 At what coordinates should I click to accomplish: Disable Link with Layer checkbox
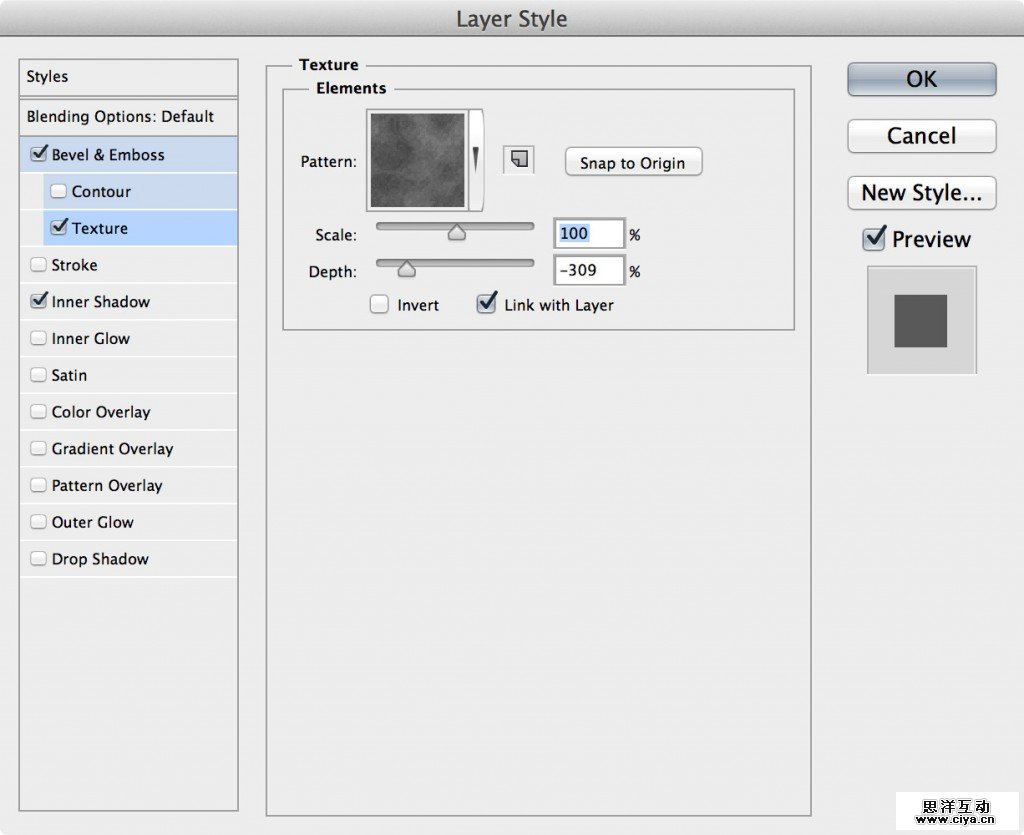487,304
